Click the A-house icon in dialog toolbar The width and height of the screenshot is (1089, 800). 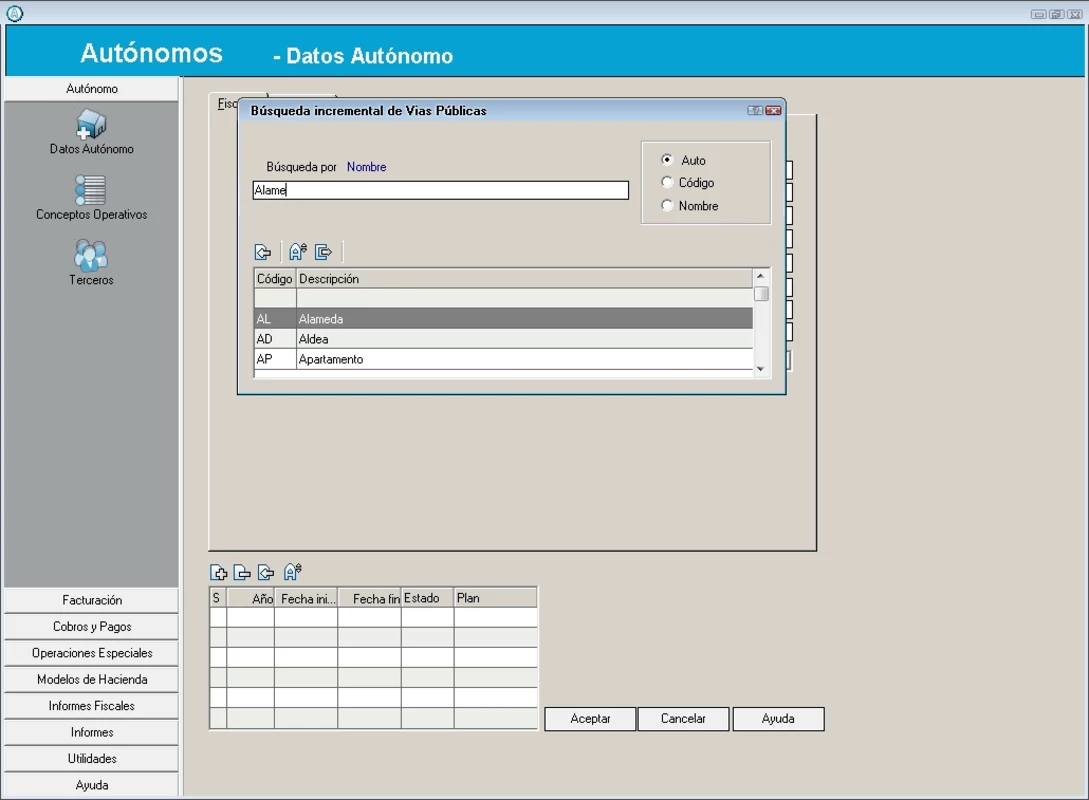point(298,252)
